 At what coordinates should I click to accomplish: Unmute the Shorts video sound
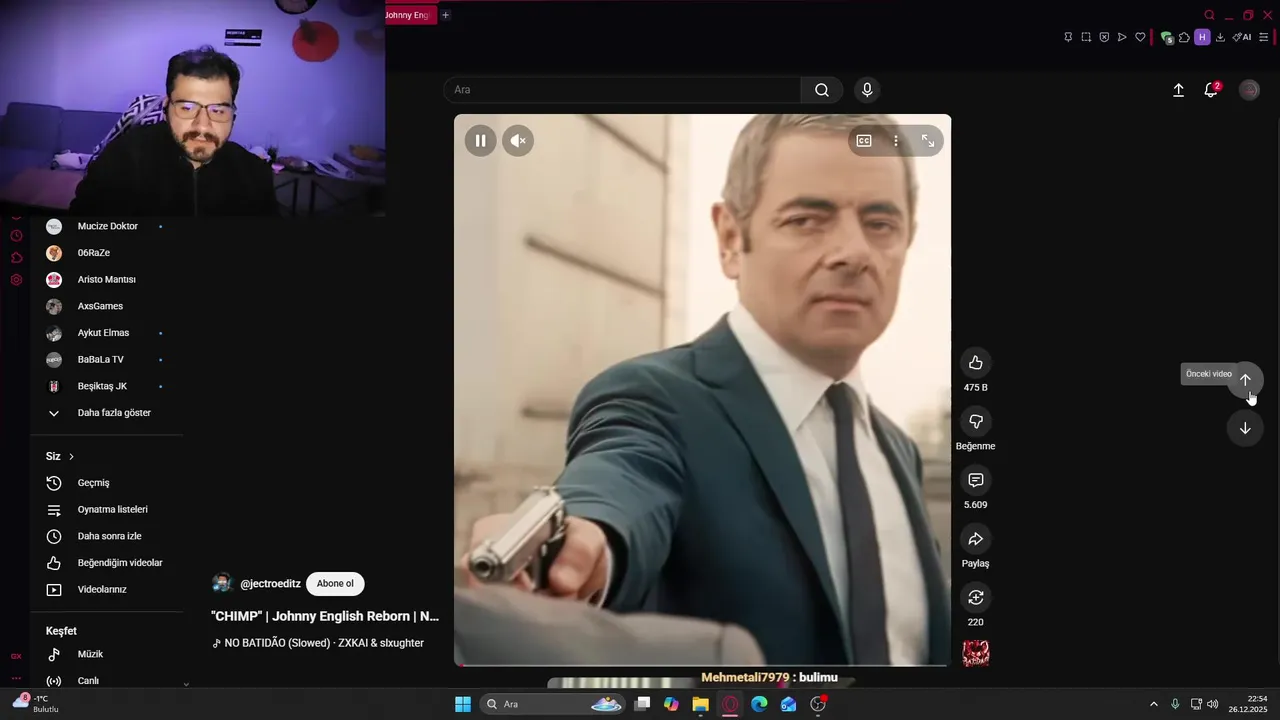[x=518, y=141]
